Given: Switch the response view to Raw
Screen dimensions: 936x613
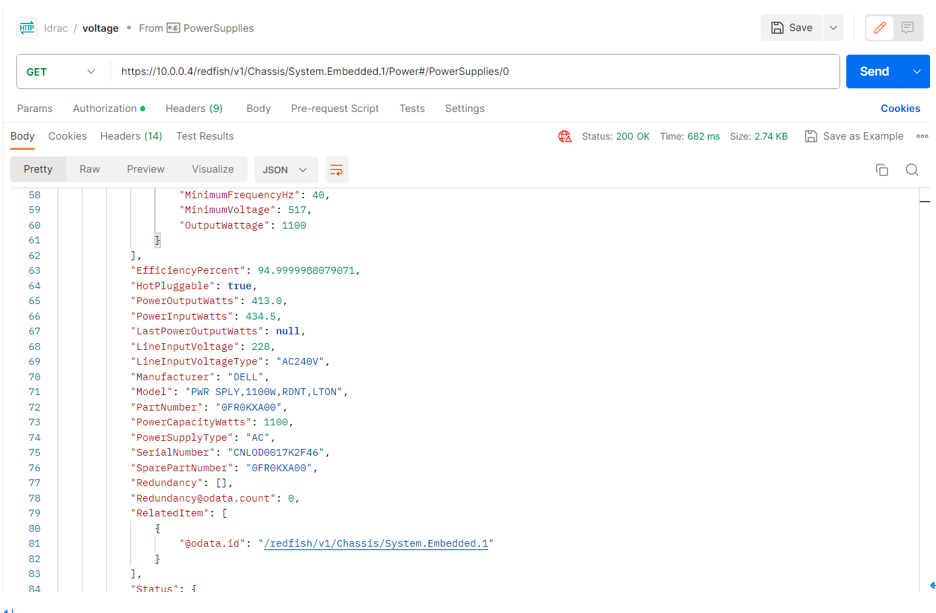Looking at the screenshot, I should click(x=90, y=170).
